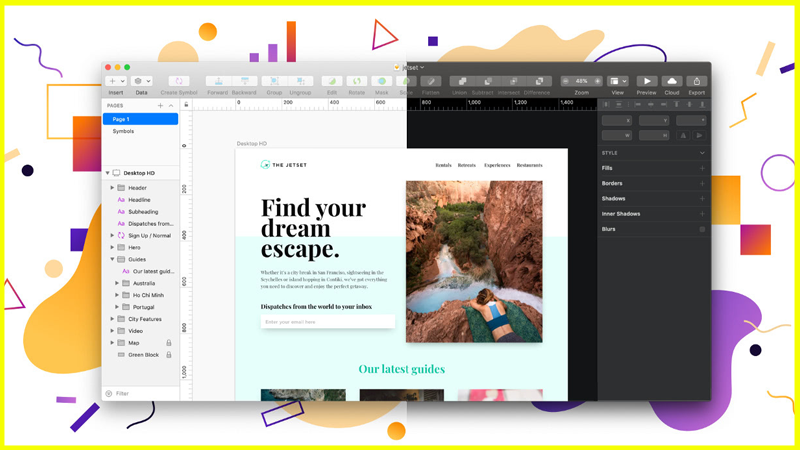Screen dimensions: 800x450
Task: Collapse the Style section chevron
Action: coord(702,153)
